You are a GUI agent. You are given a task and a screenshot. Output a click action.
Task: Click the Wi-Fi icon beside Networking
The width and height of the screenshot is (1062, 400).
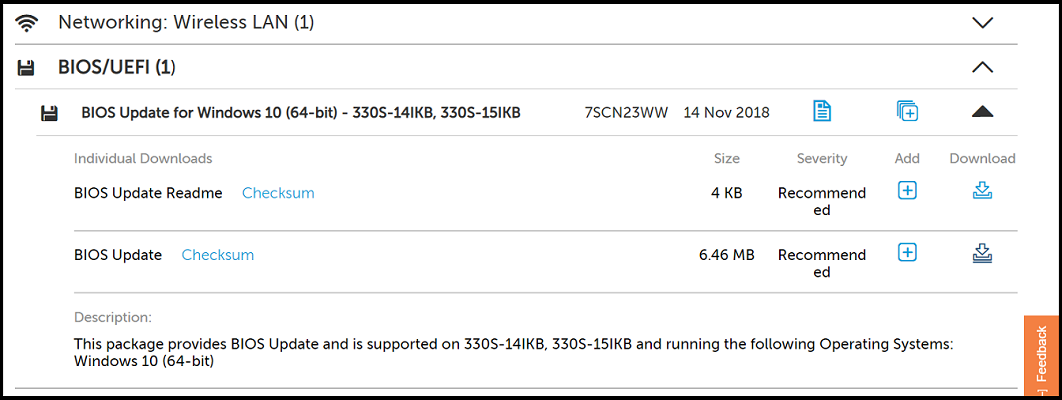(x=27, y=22)
